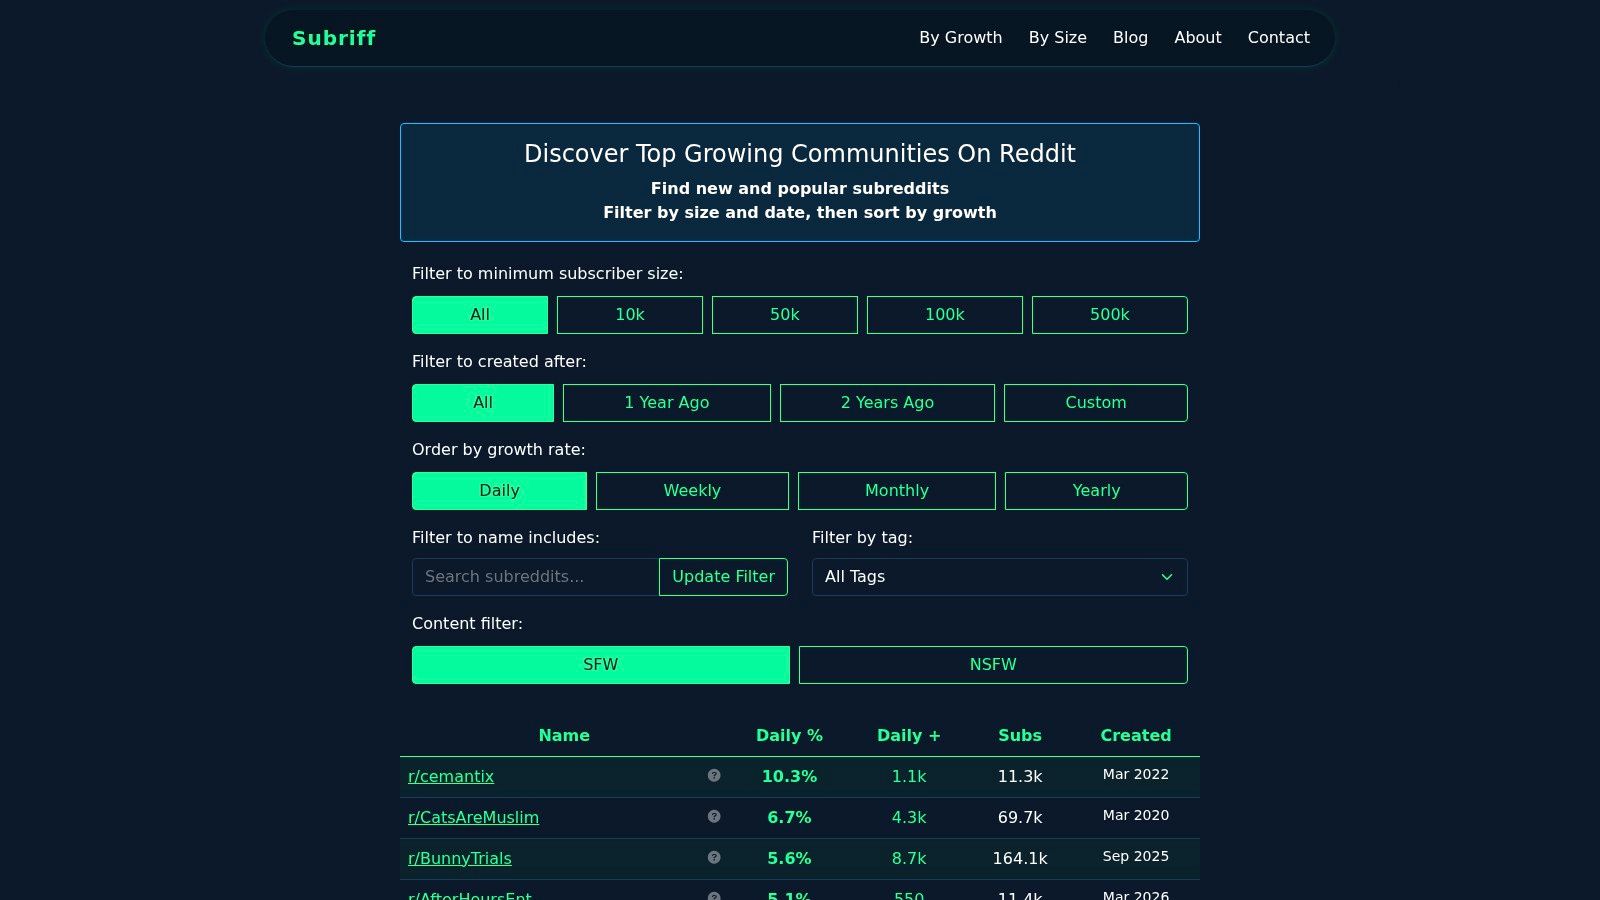The width and height of the screenshot is (1600, 900).
Task: Select the SFW content filter
Action: pos(601,665)
